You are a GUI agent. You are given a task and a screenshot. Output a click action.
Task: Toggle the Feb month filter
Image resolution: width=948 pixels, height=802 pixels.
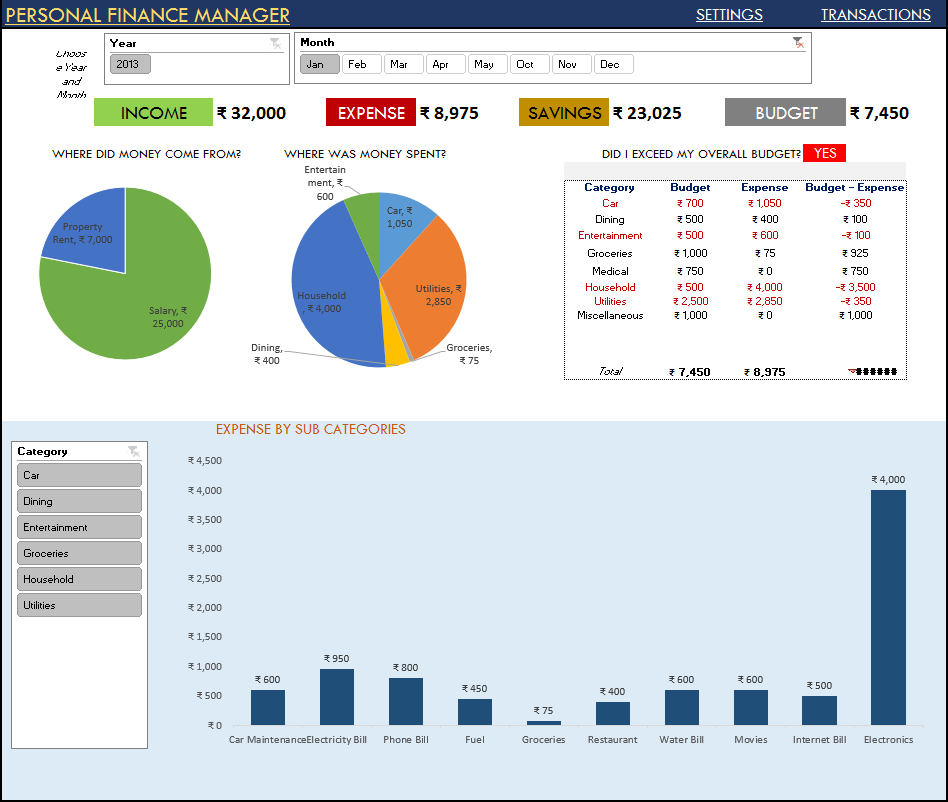point(361,63)
